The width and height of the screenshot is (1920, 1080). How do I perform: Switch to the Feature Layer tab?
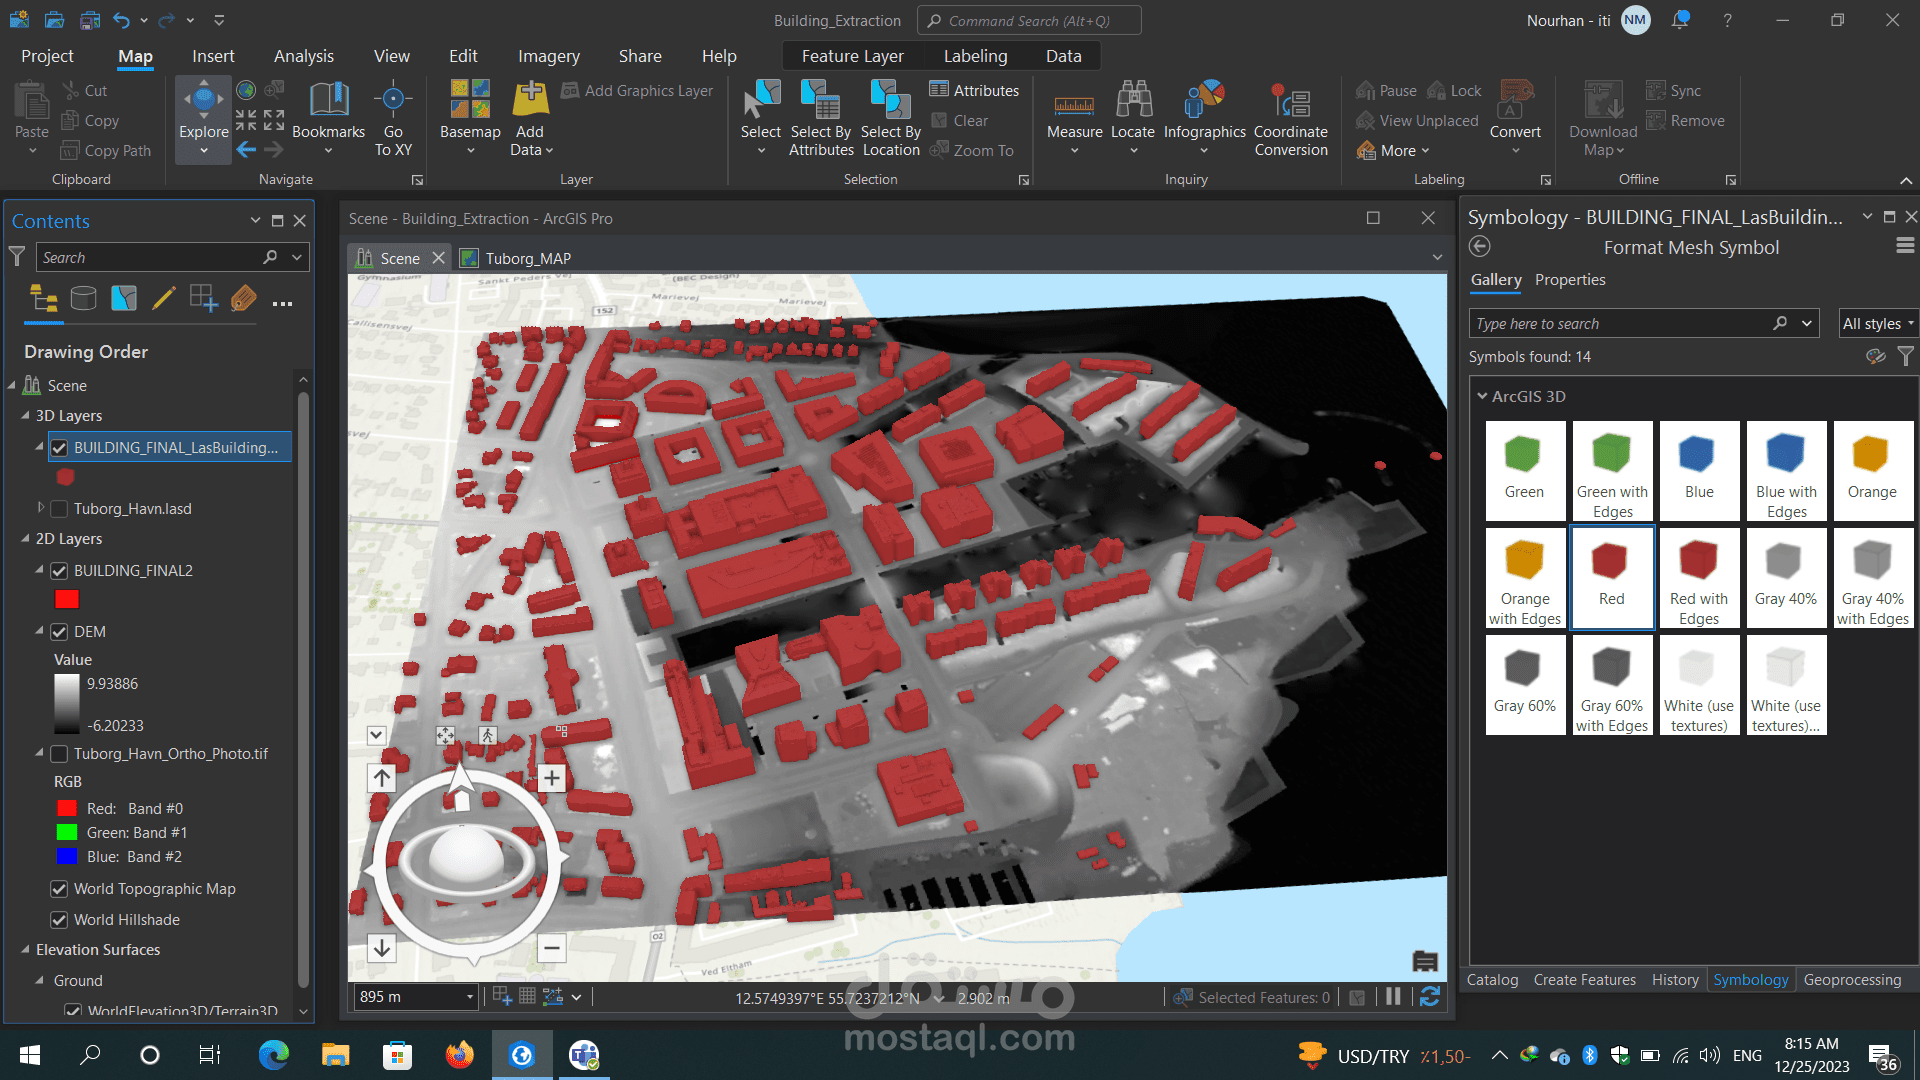(852, 56)
